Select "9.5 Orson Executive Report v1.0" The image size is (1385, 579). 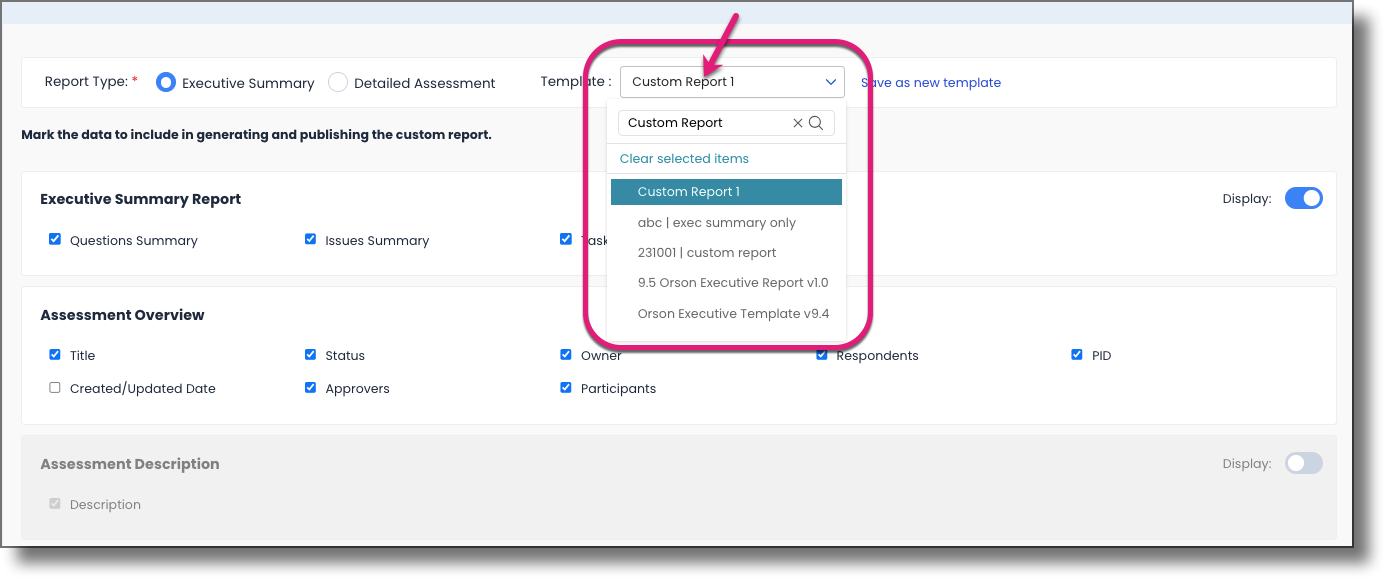[x=733, y=282]
